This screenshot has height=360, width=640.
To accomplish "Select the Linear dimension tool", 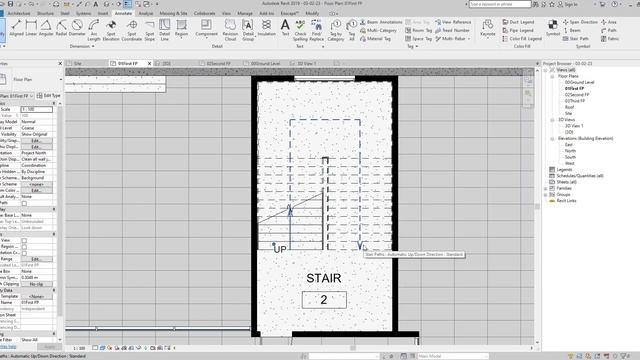I will [x=31, y=29].
